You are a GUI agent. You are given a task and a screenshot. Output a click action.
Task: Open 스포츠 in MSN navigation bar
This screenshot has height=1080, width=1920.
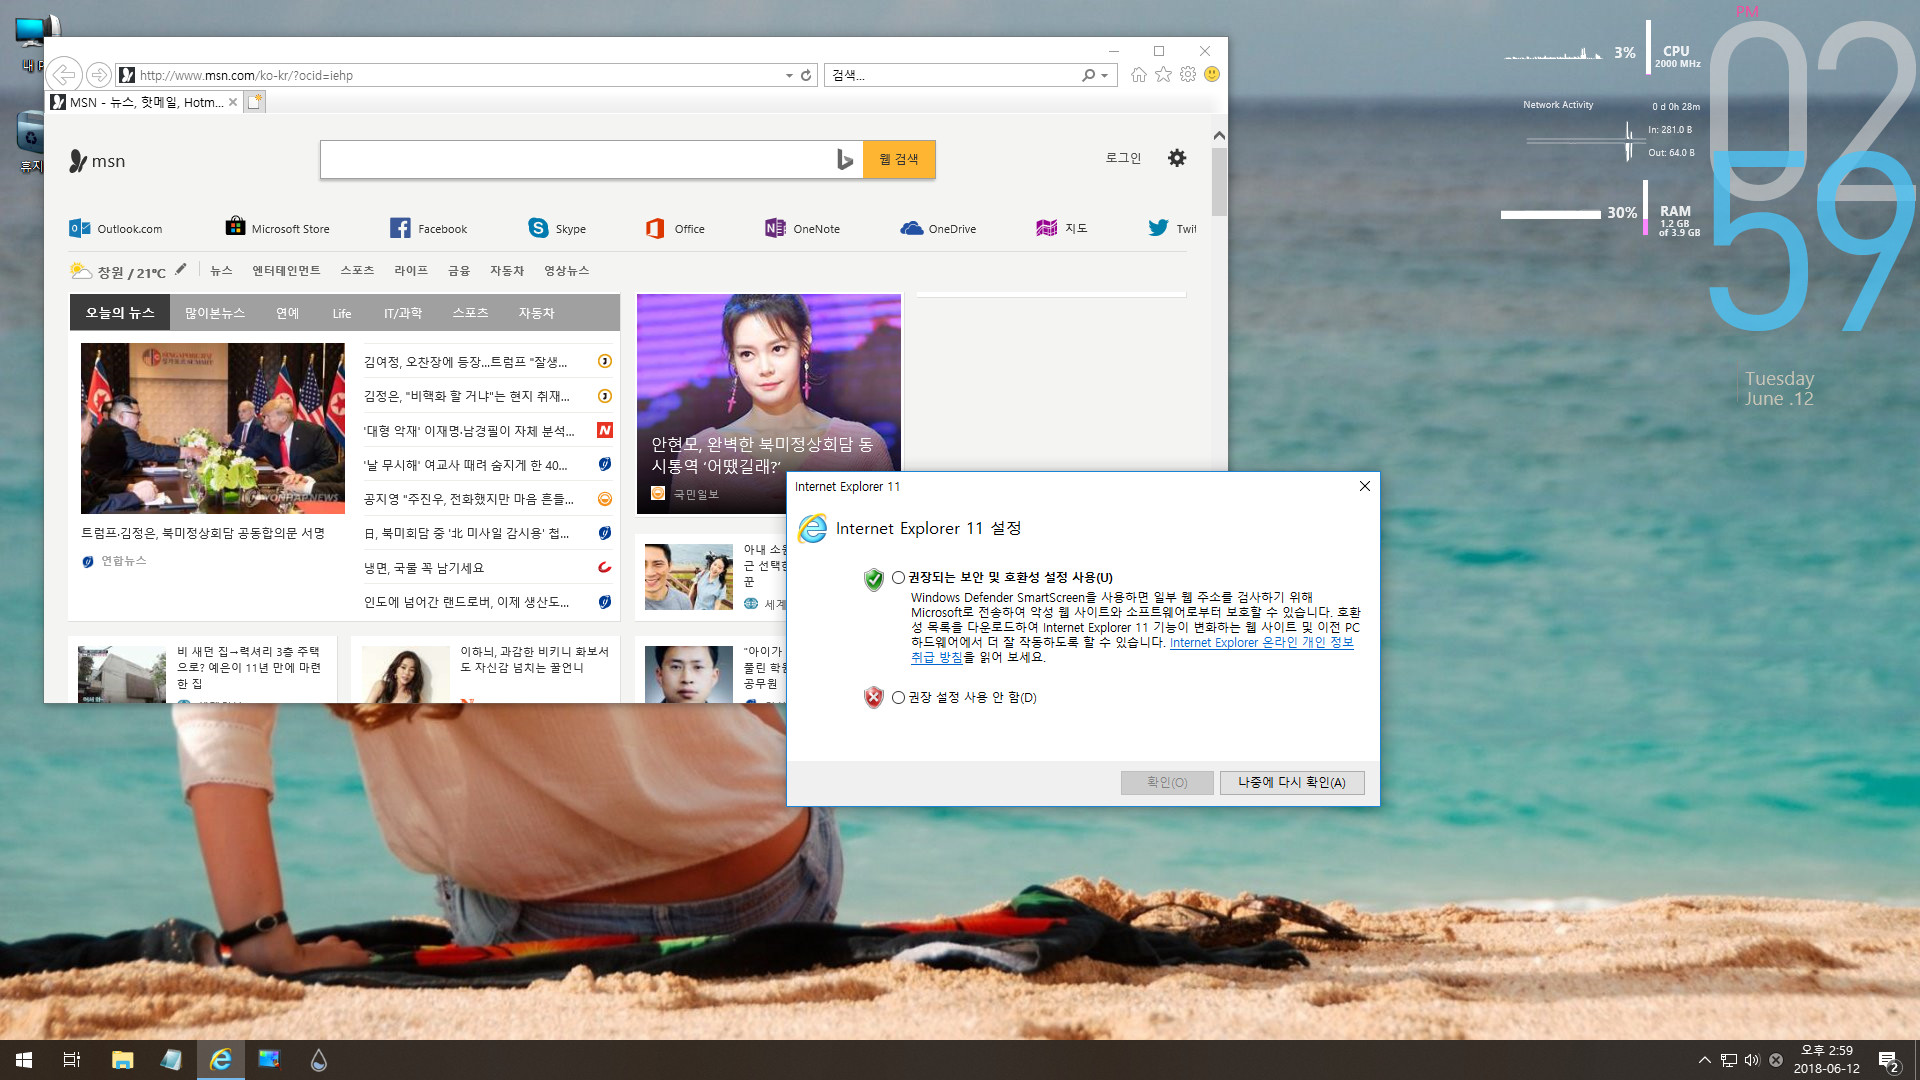357,270
